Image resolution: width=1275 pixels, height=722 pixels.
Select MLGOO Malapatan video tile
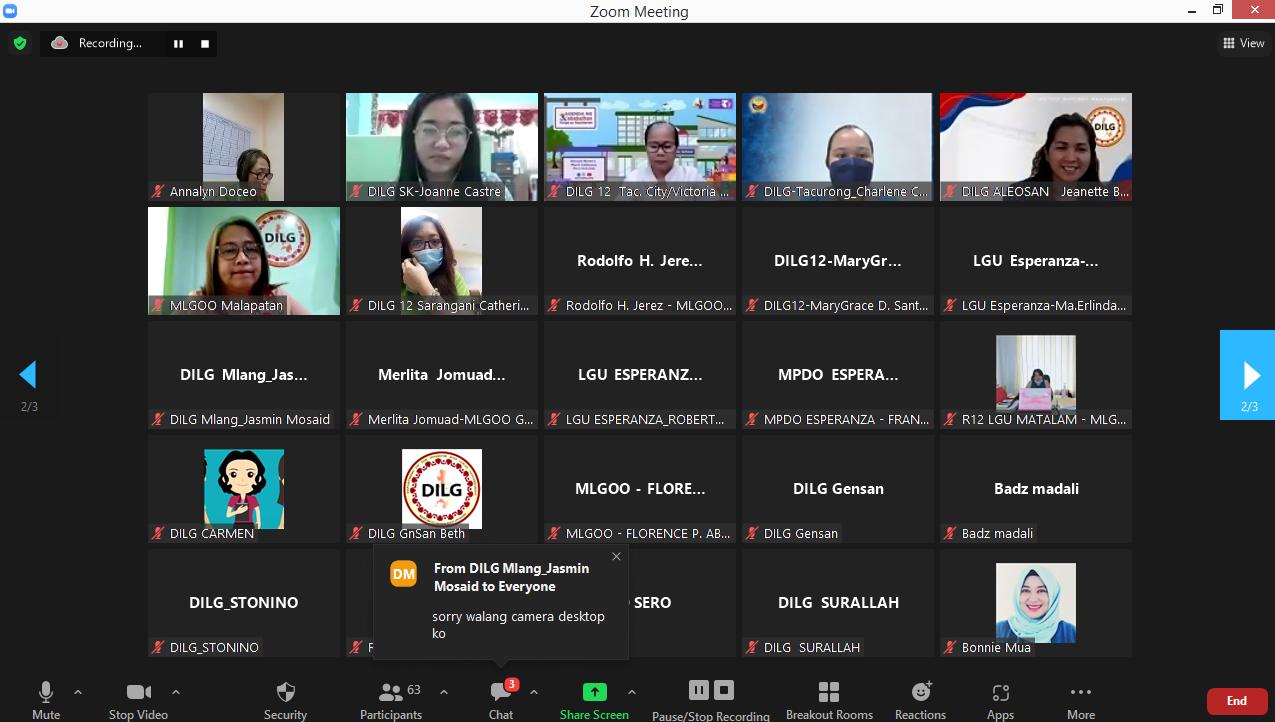(244, 261)
